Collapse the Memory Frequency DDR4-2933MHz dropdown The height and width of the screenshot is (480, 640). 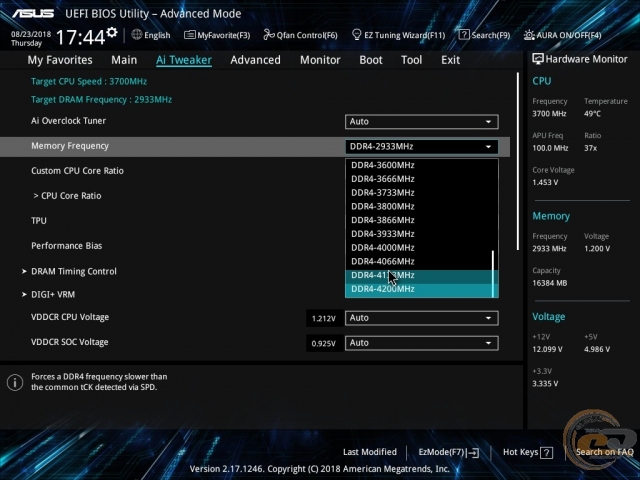click(422, 147)
